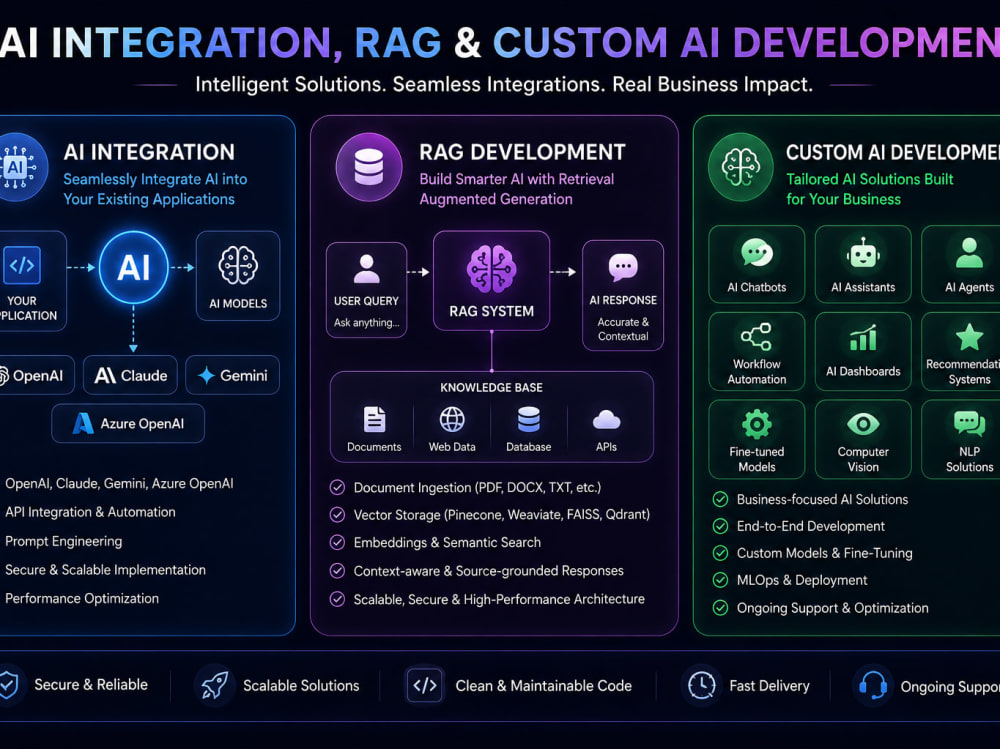Image resolution: width=1000 pixels, height=749 pixels.
Task: Click the RAG Development database icon
Action: coord(369,167)
